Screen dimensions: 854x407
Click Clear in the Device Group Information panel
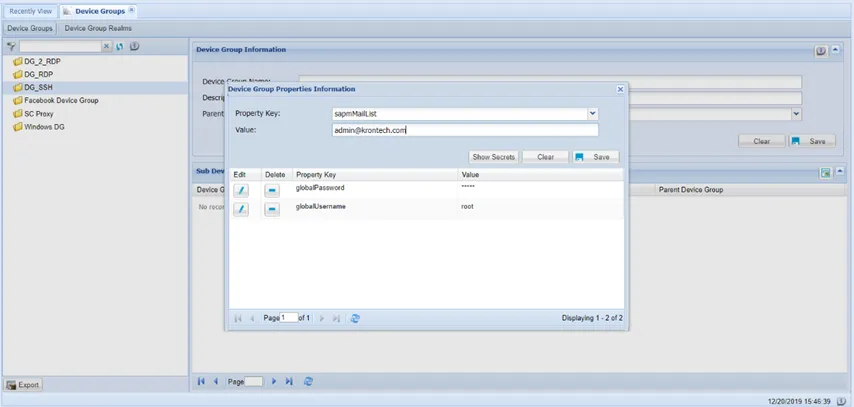(761, 141)
